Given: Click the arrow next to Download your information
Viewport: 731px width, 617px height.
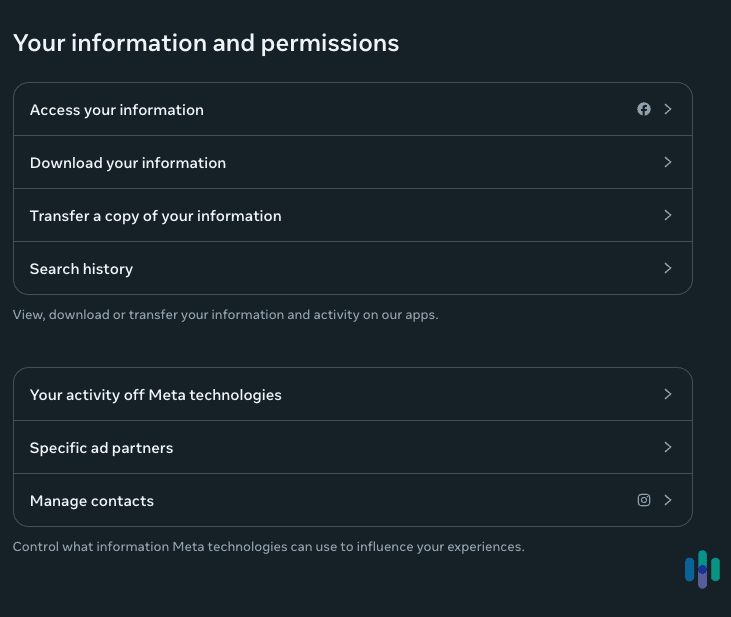Looking at the screenshot, I should click(x=668, y=162).
